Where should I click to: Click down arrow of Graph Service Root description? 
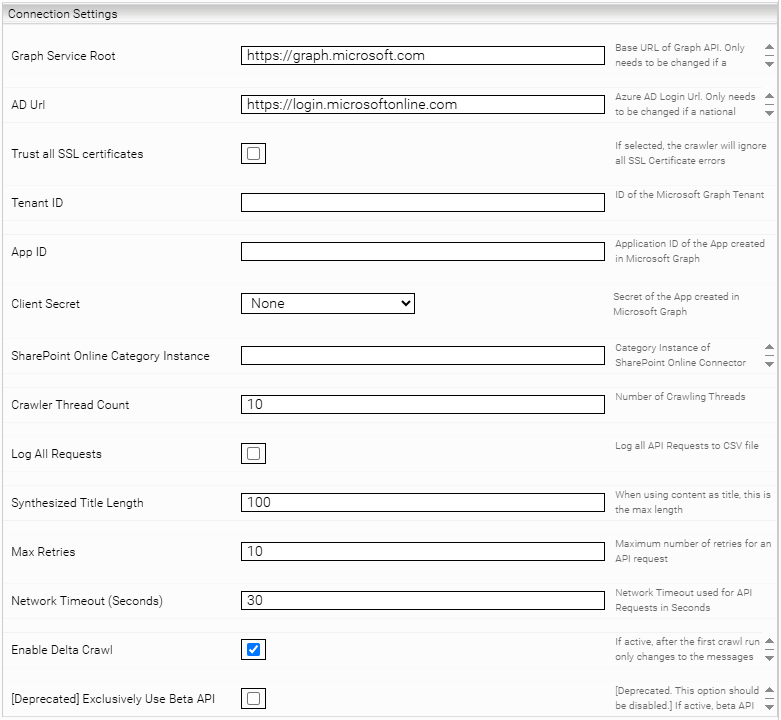pyautogui.click(x=769, y=63)
